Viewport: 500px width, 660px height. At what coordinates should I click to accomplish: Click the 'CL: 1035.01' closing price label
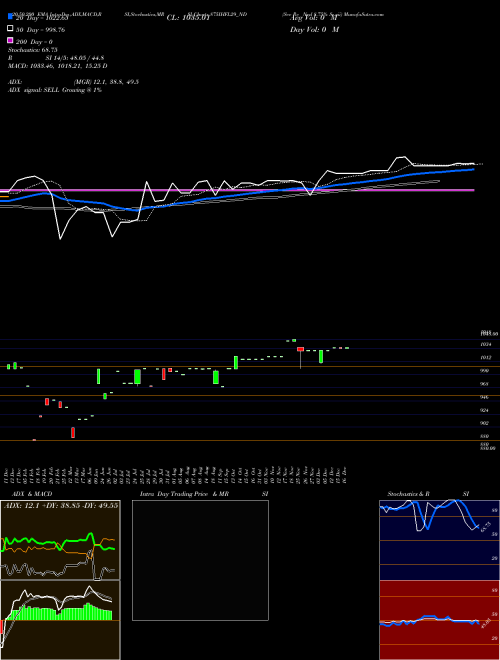(x=188, y=18)
